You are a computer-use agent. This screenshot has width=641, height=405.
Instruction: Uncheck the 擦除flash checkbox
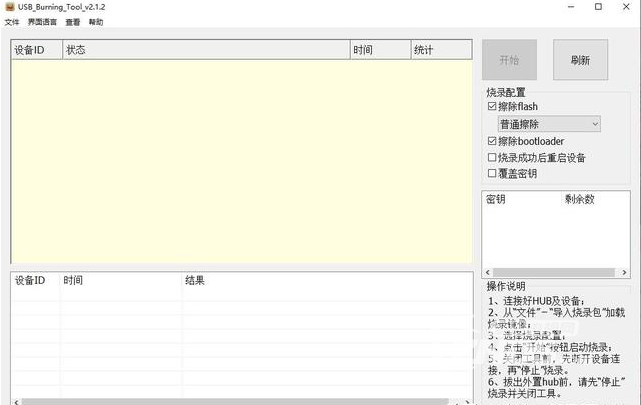click(492, 106)
